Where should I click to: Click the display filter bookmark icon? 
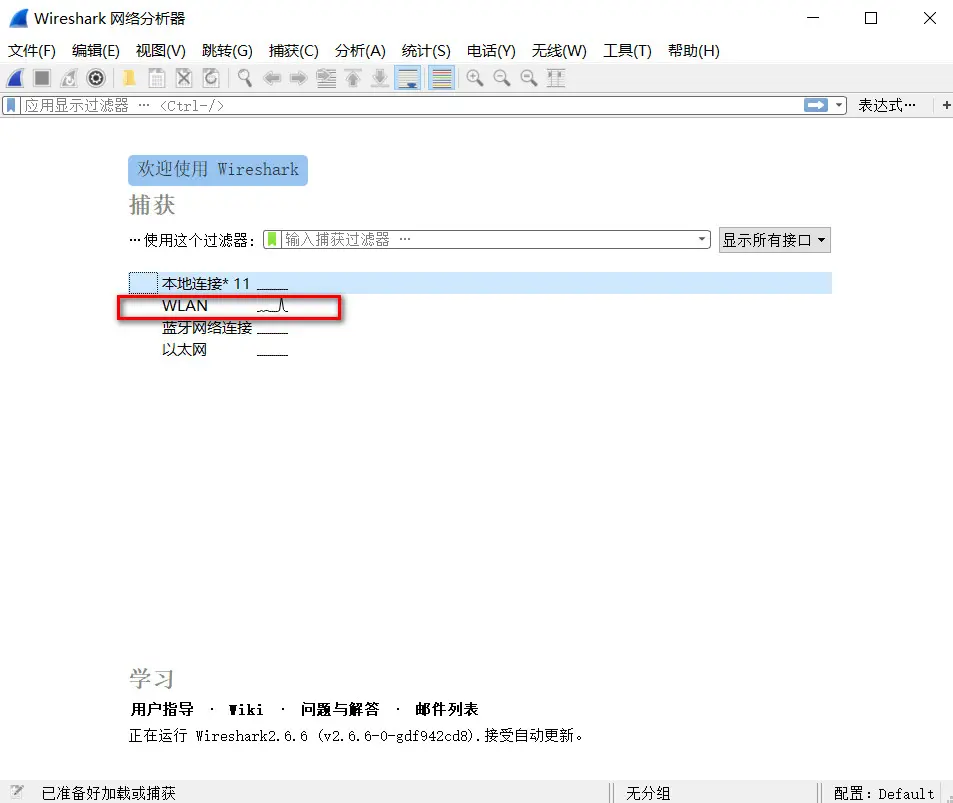tap(11, 106)
